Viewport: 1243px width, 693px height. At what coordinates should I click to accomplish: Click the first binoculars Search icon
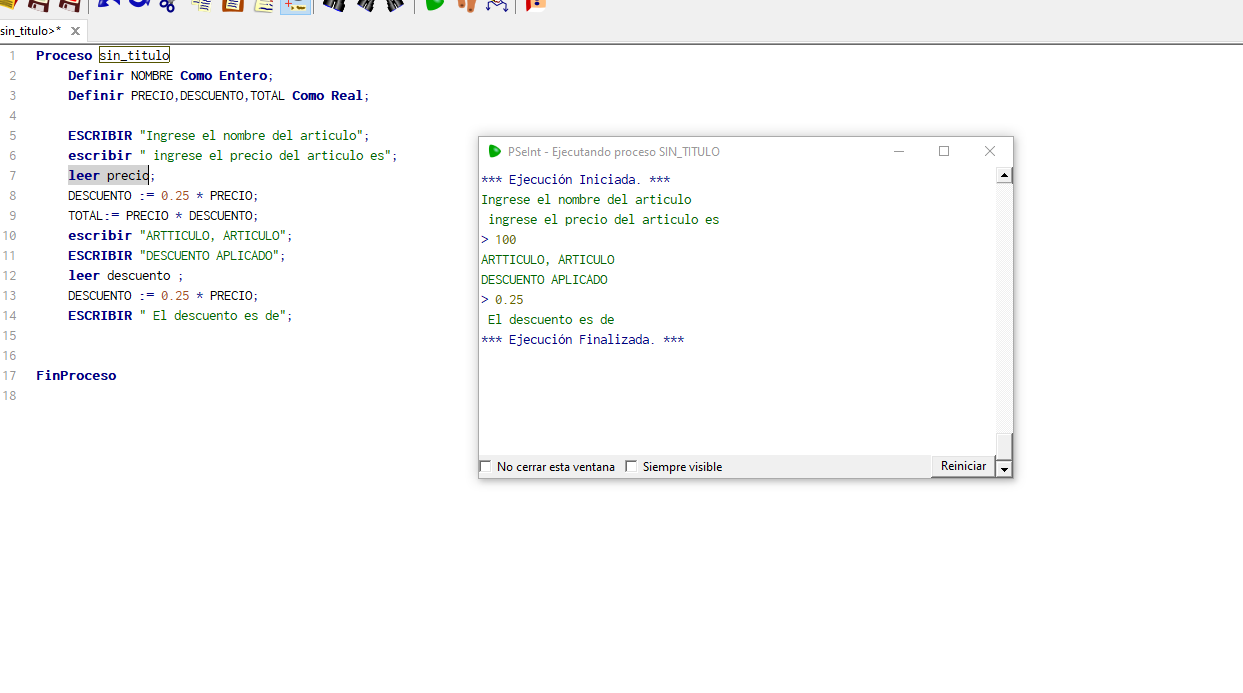click(333, 5)
